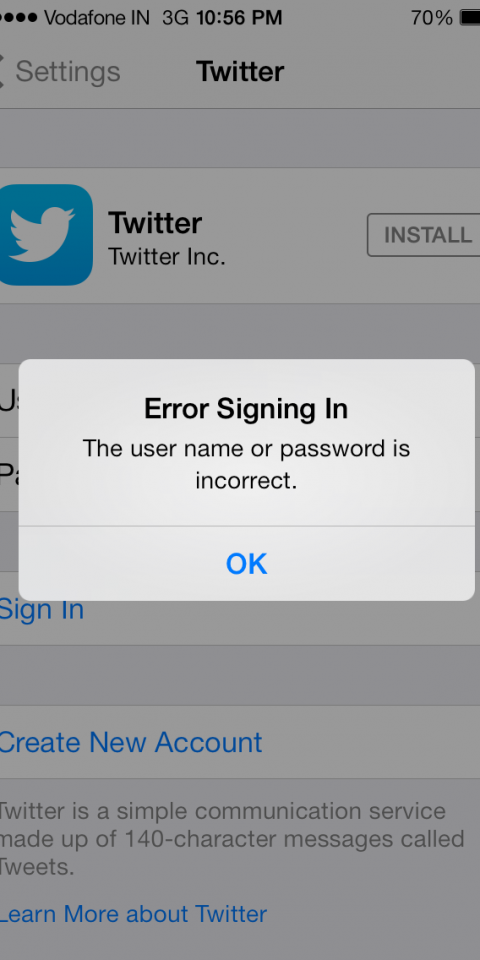Tap the Twitter page title
The height and width of the screenshot is (960, 480).
click(240, 72)
